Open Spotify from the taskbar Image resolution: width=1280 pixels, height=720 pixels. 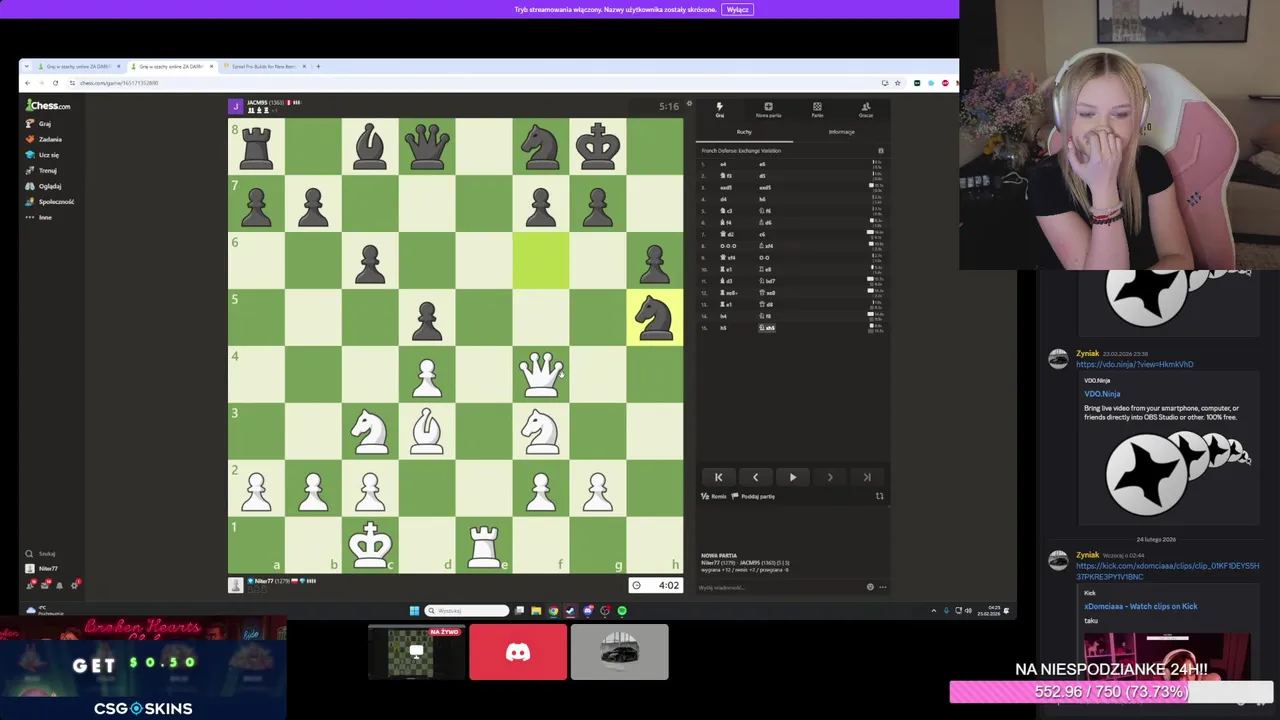click(x=622, y=610)
